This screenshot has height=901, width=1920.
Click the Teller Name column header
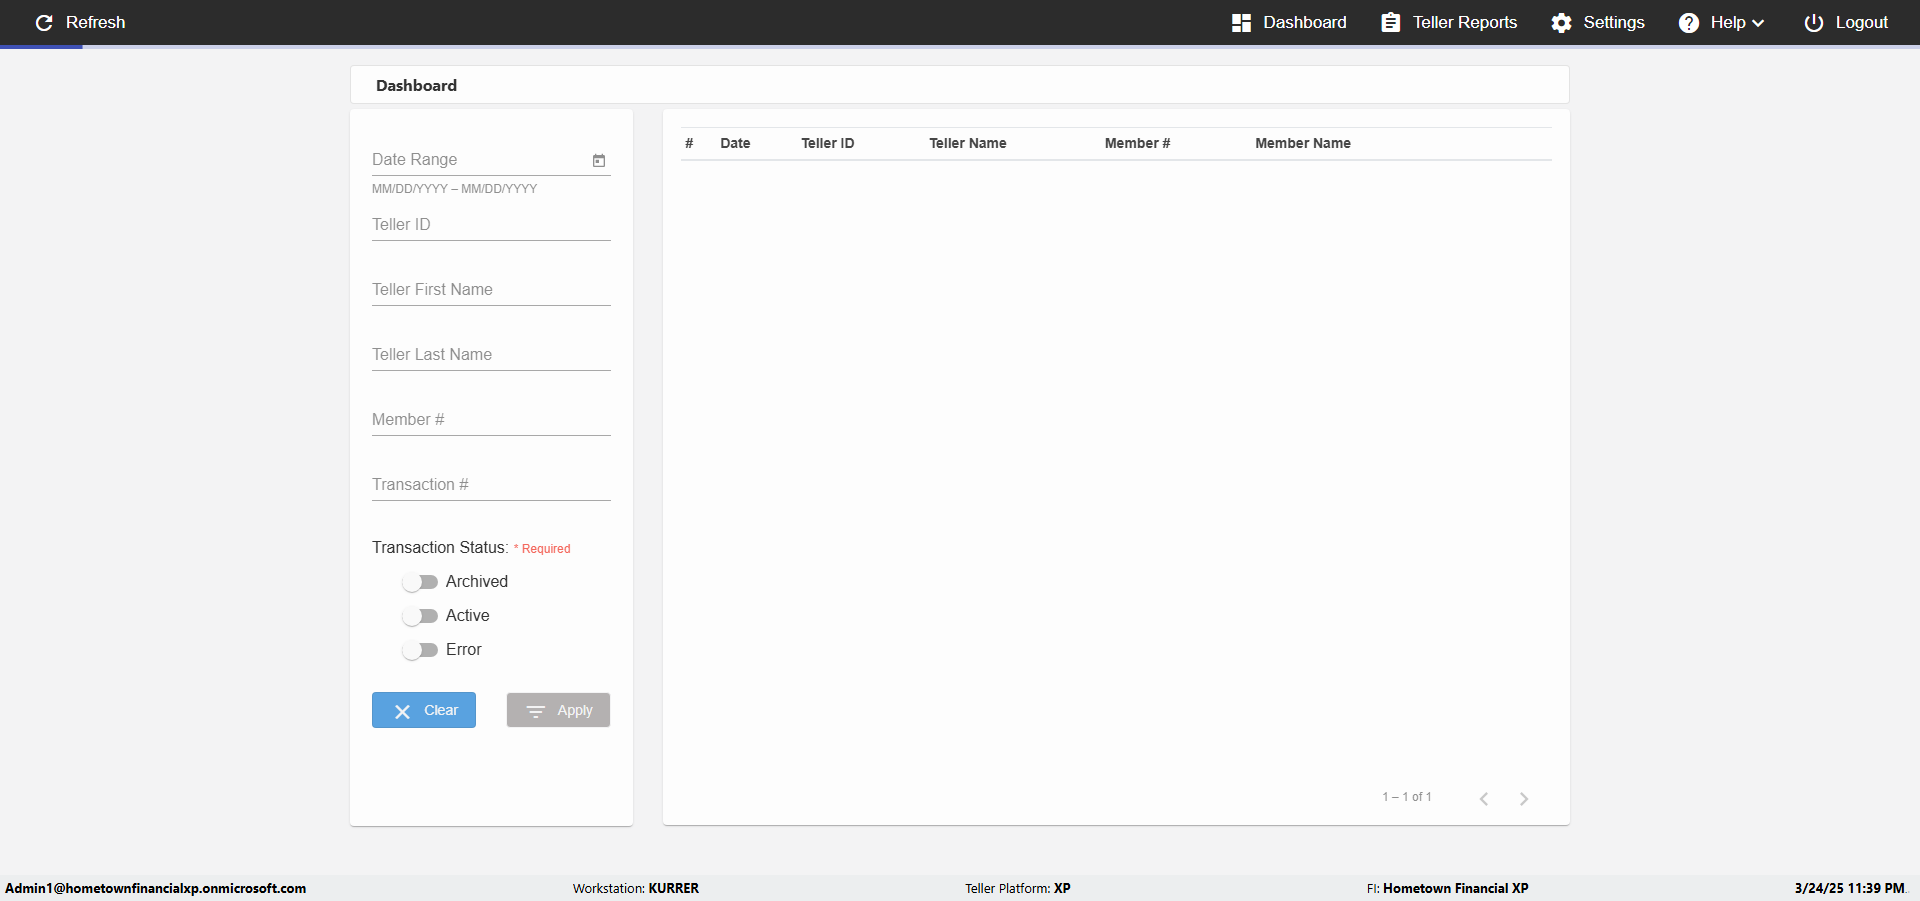(x=968, y=143)
